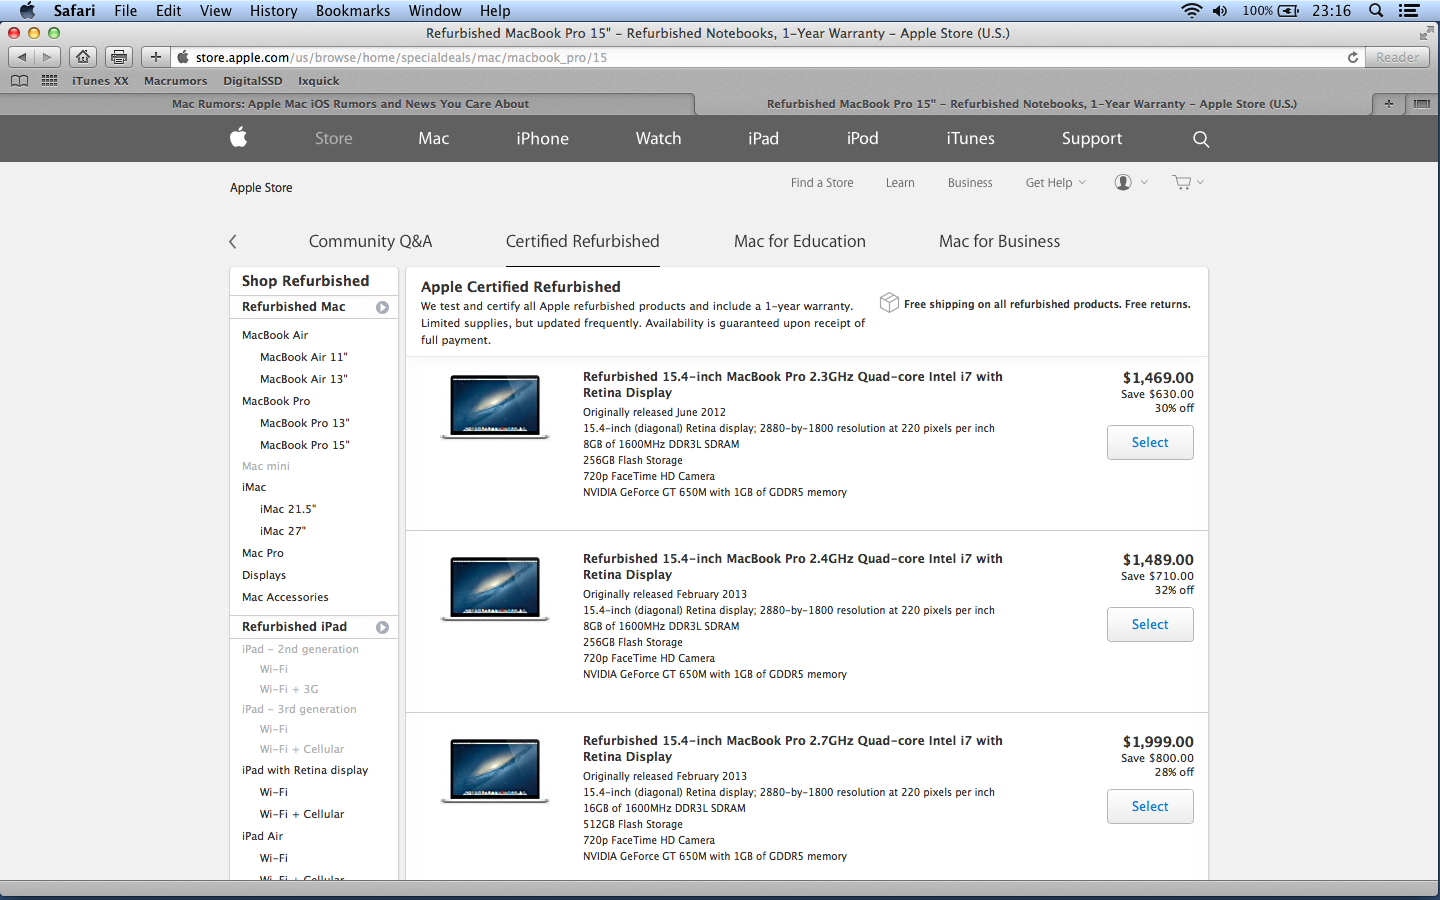Image resolution: width=1440 pixels, height=900 pixels.
Task: Click the Apple logo in site navigation
Action: [238, 138]
